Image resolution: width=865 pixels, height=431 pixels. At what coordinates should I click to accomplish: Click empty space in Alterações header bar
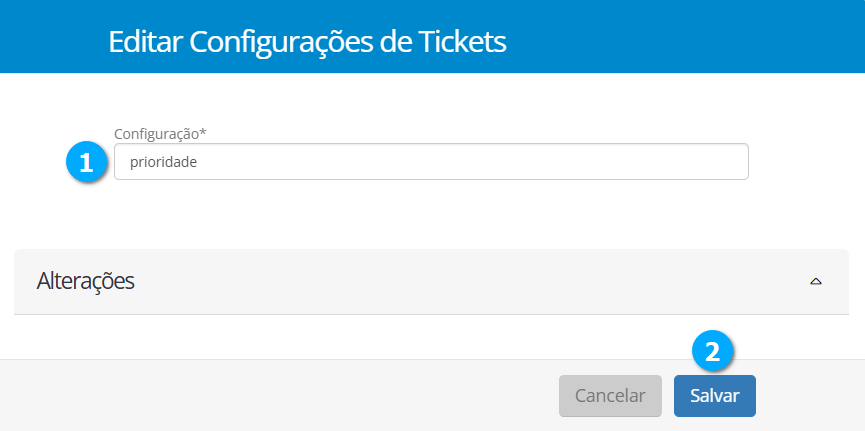[x=450, y=281]
